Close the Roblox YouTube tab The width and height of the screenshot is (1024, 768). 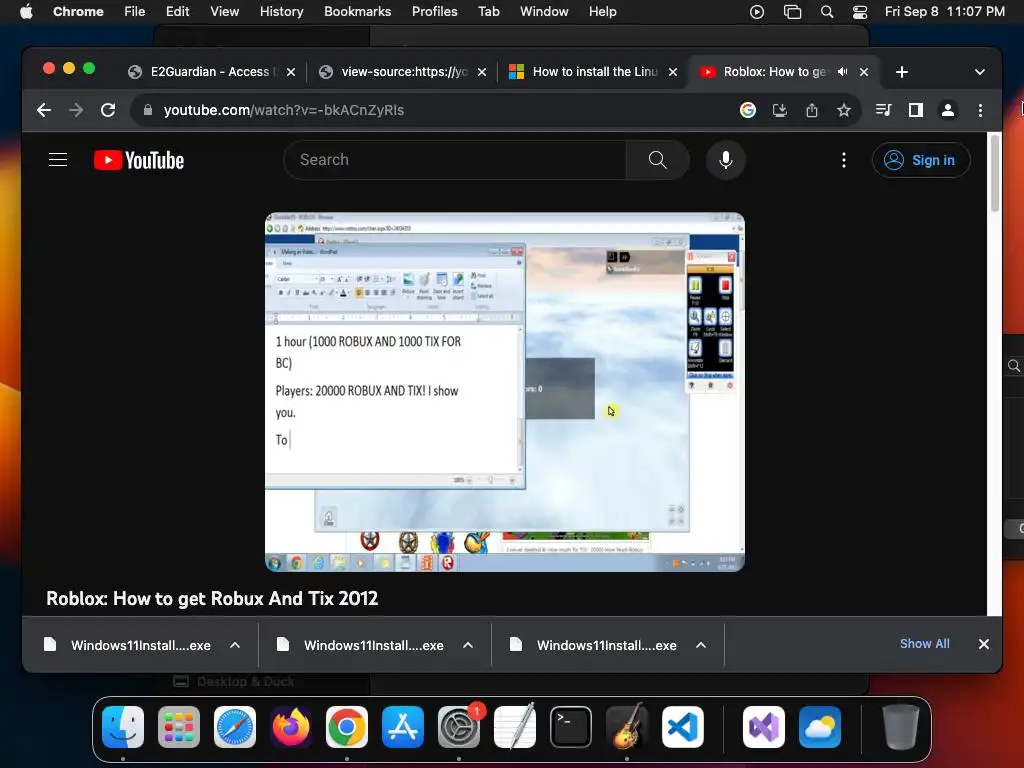click(x=864, y=72)
